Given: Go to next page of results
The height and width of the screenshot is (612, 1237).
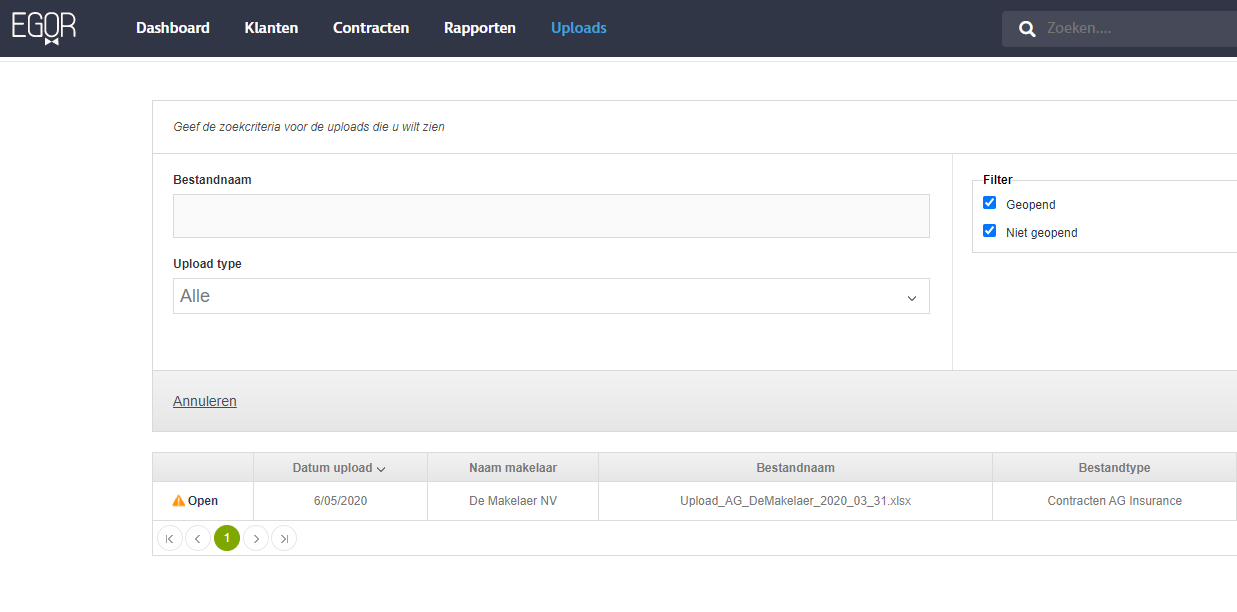Looking at the screenshot, I should (x=256, y=539).
